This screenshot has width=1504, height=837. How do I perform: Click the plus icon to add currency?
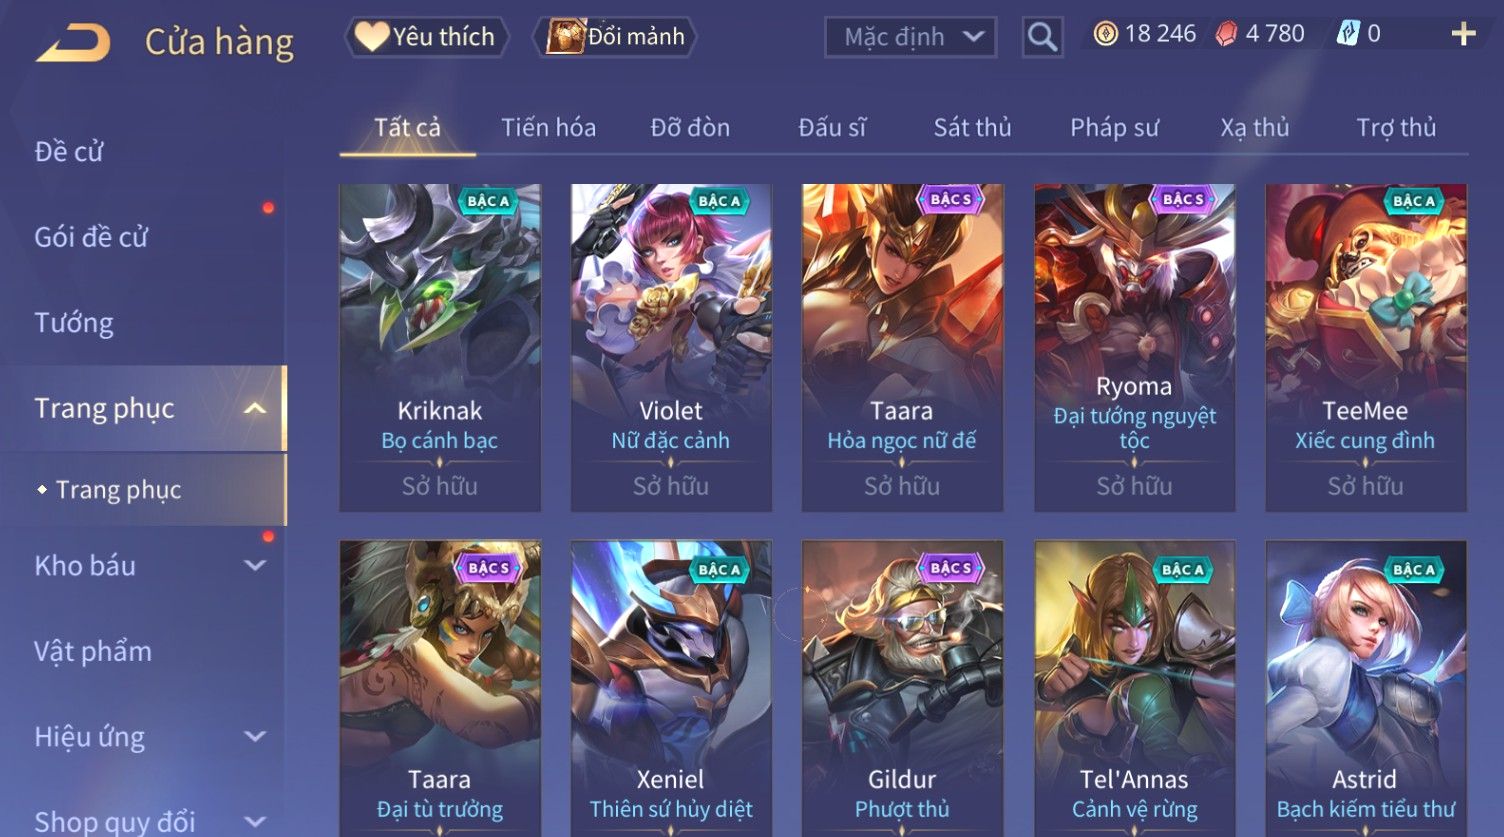pyautogui.click(x=1463, y=34)
